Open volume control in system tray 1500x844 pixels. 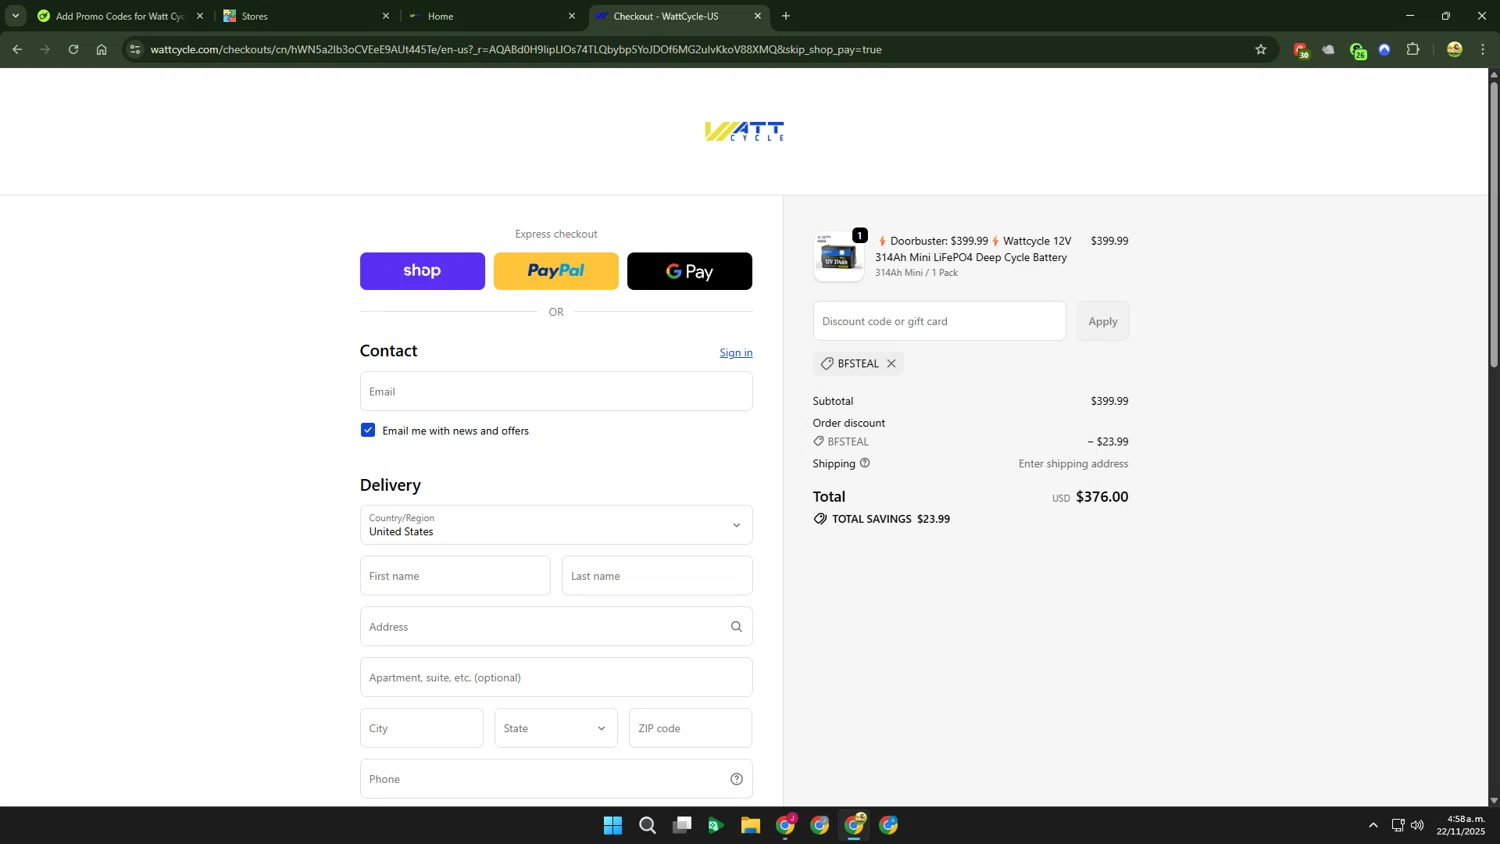coord(1417,825)
